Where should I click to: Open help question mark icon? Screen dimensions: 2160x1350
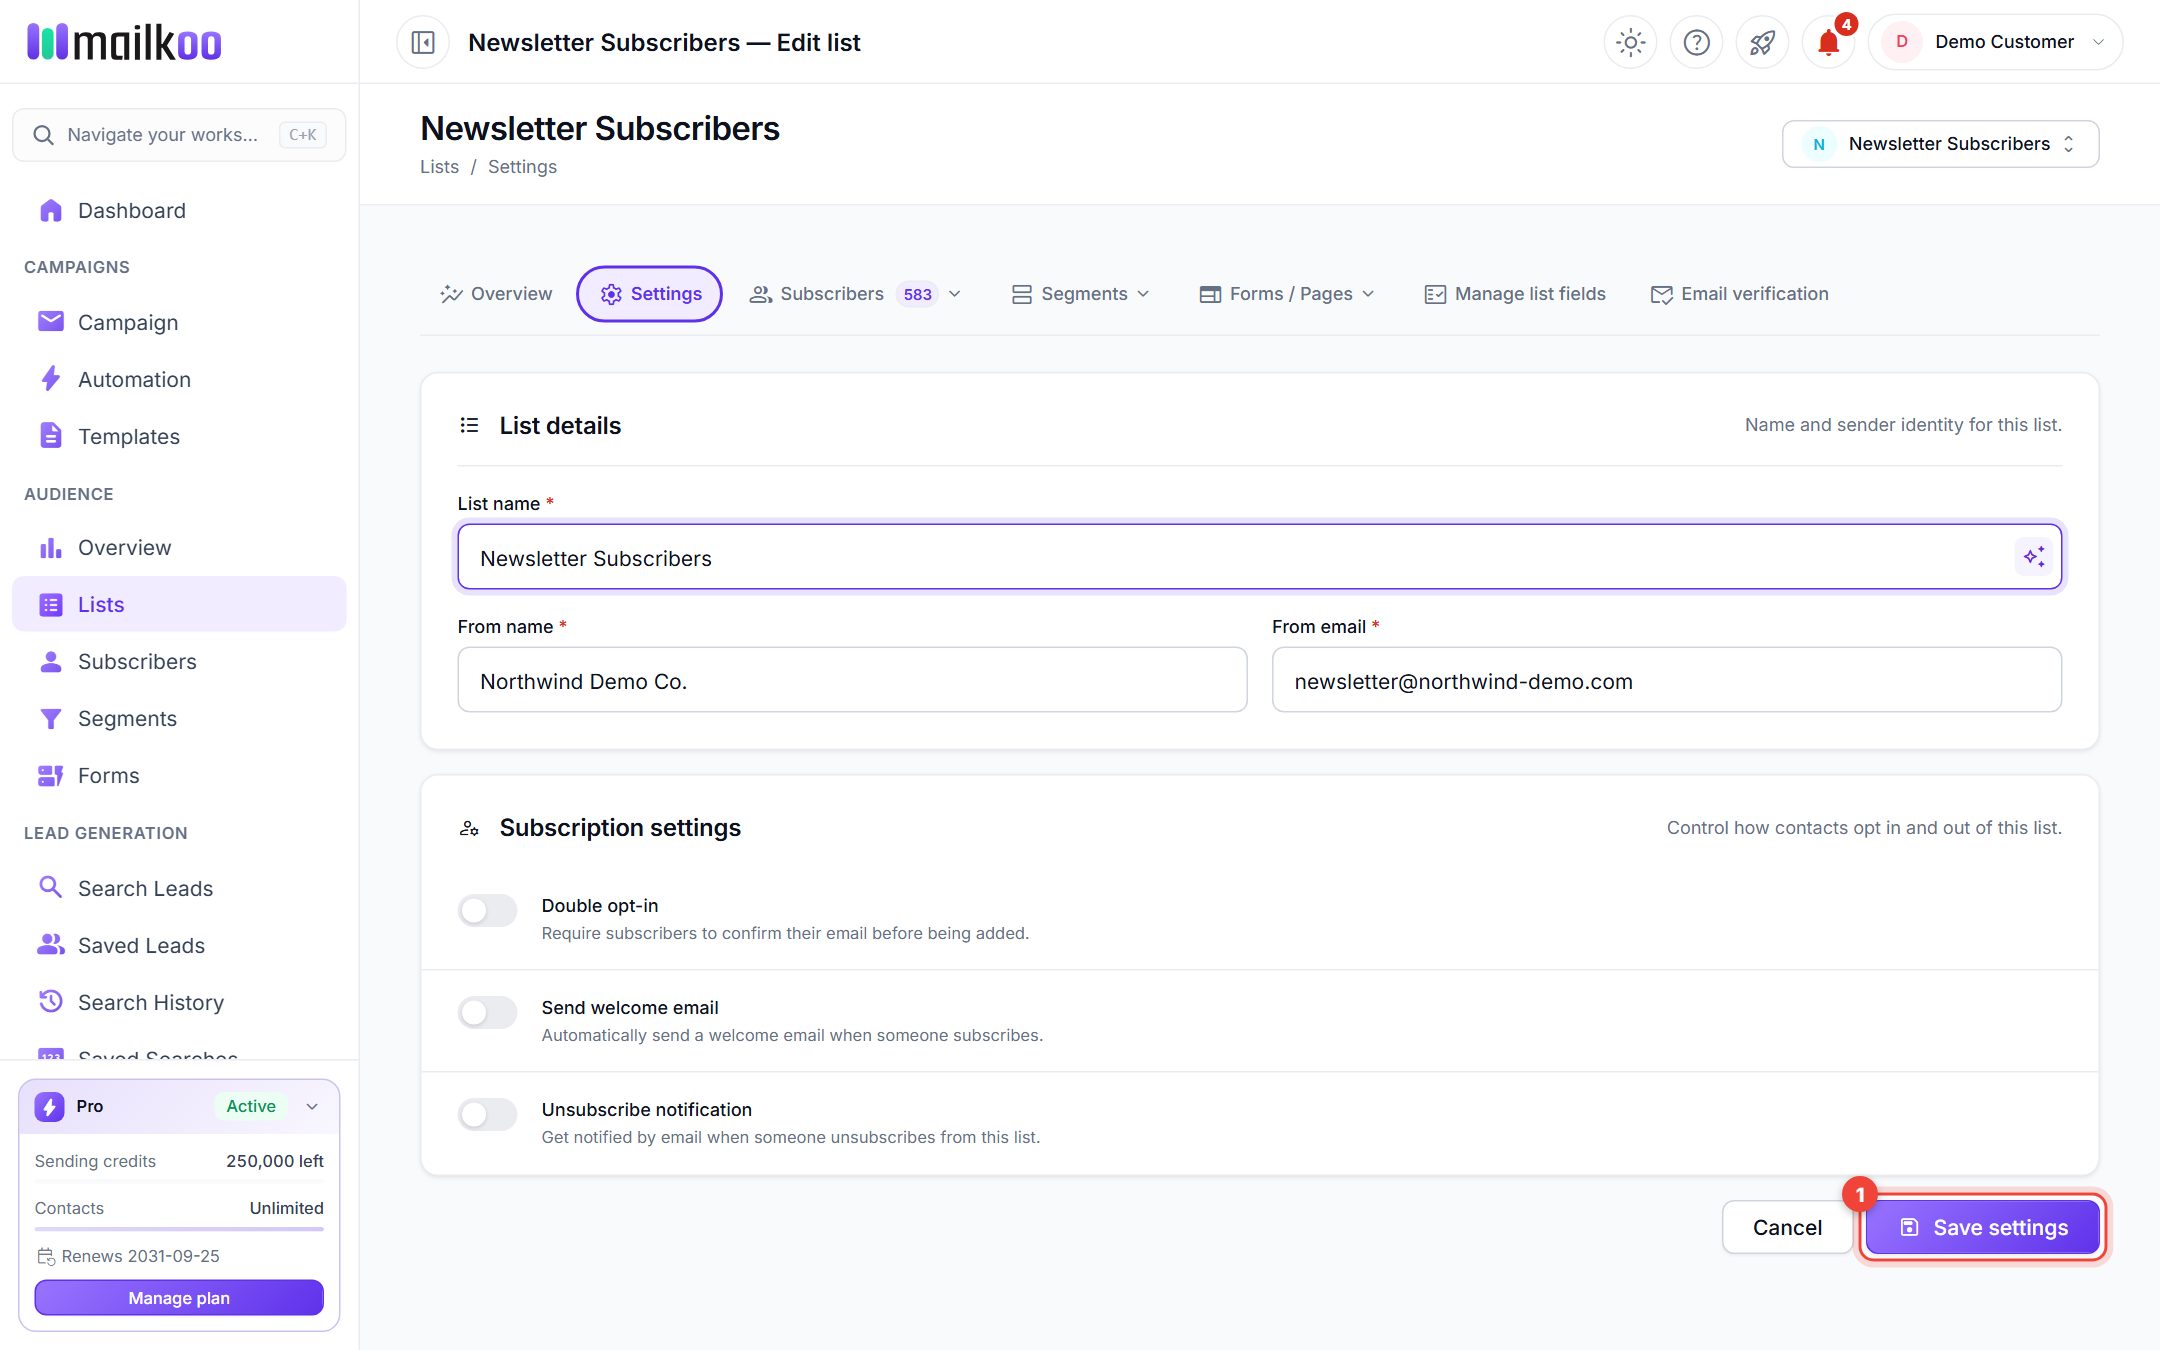coord(1696,42)
